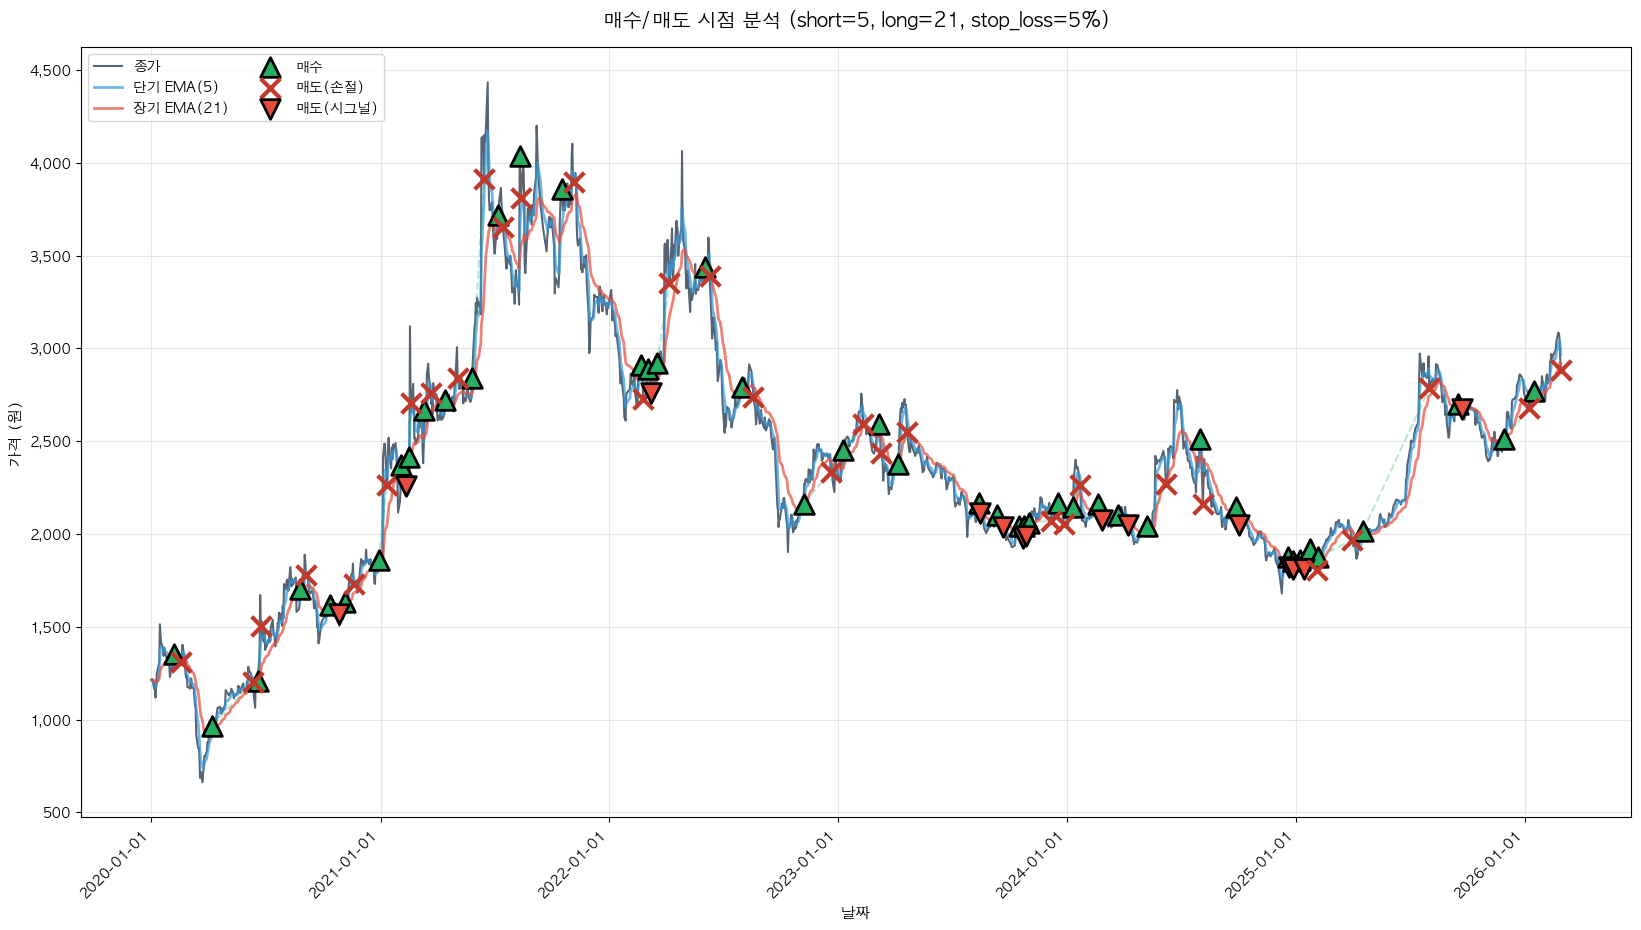Select the highest buy triangle above 4,000
The width and height of the screenshot is (1641, 930).
coord(520,157)
